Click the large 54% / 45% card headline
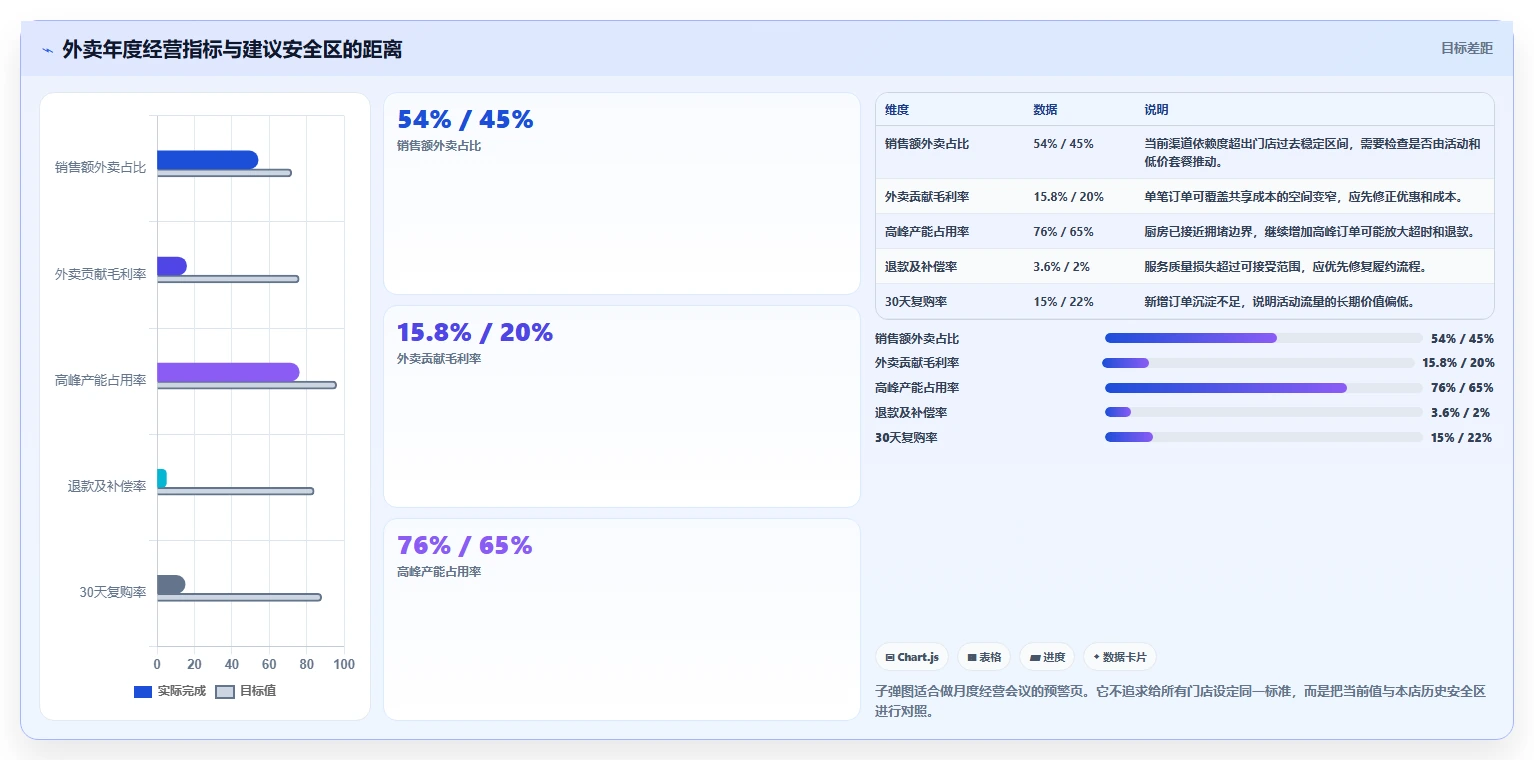 [465, 120]
